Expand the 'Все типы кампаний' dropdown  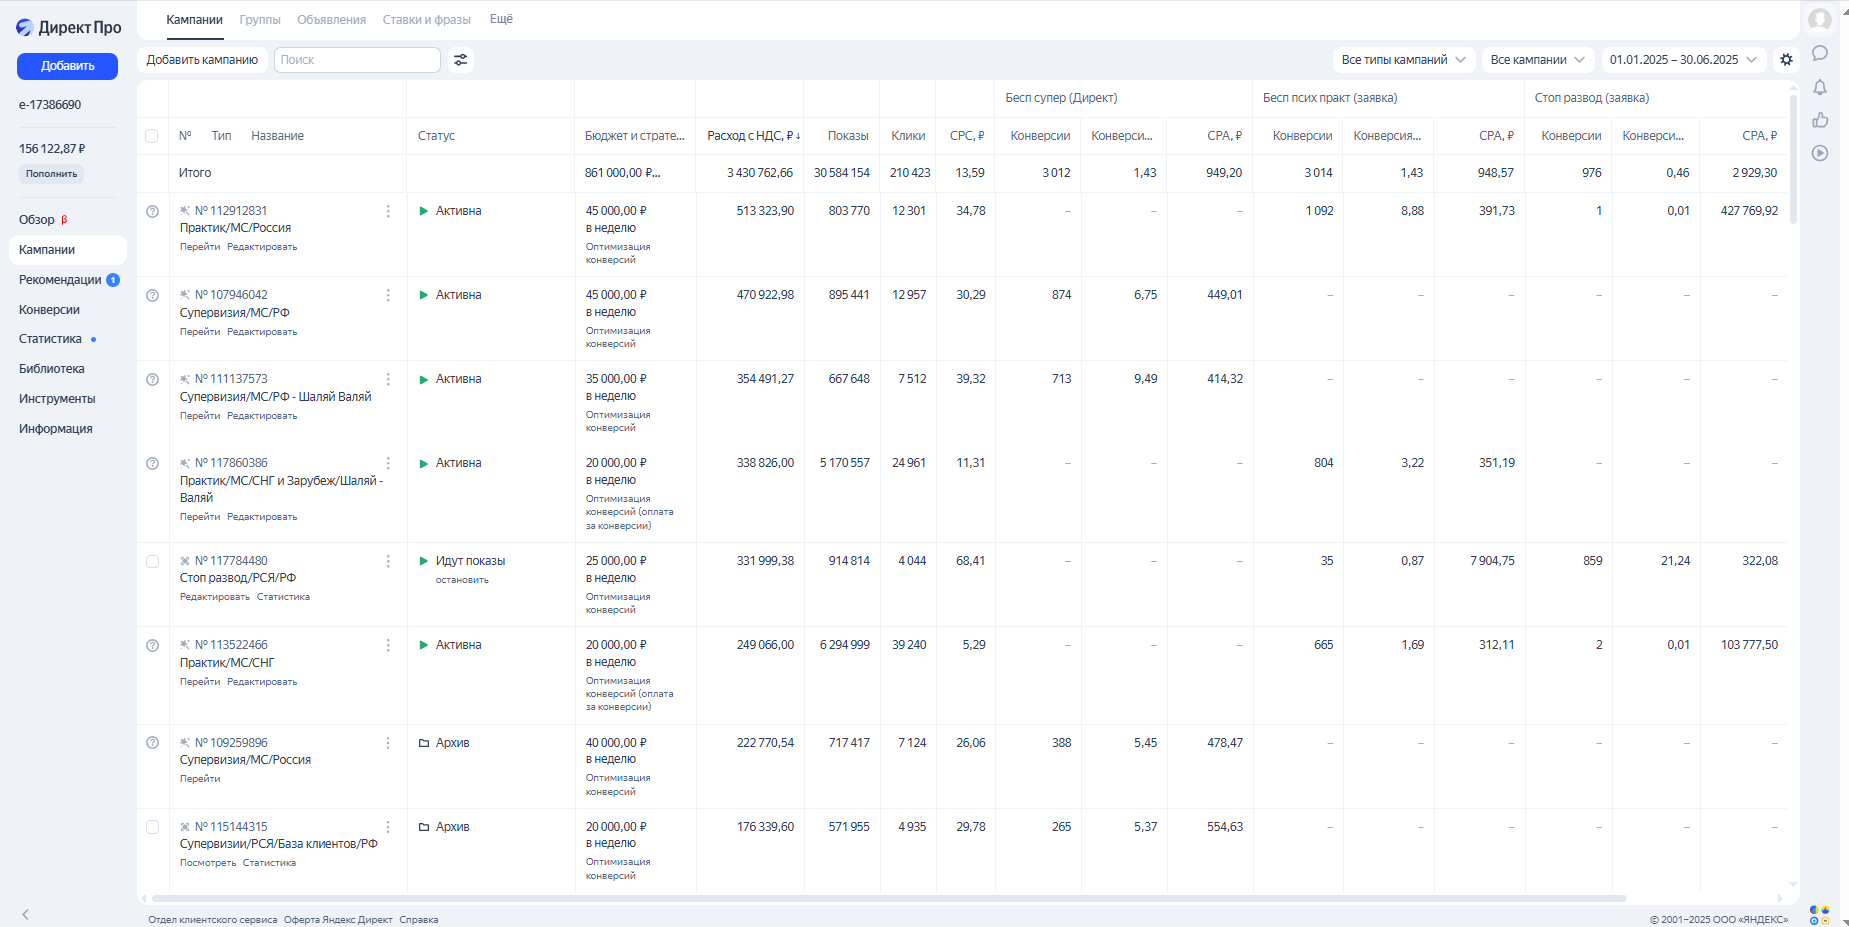[1403, 60]
